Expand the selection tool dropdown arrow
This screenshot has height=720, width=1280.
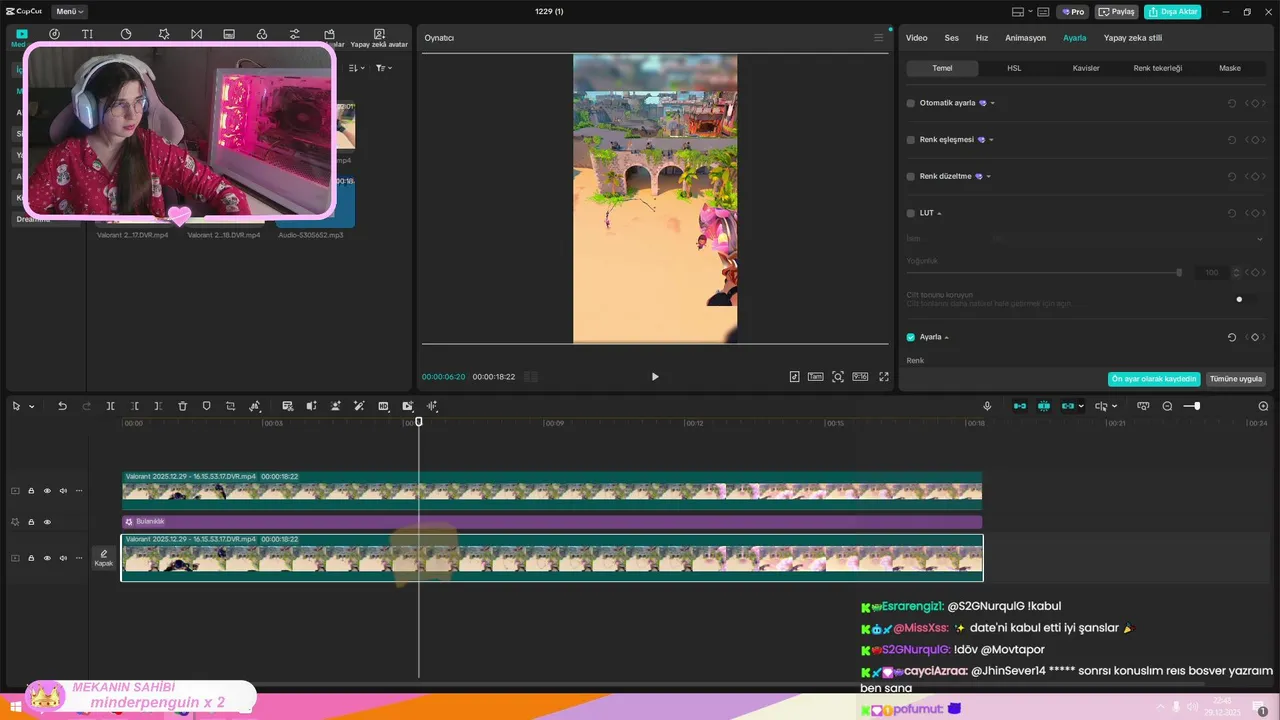point(32,406)
